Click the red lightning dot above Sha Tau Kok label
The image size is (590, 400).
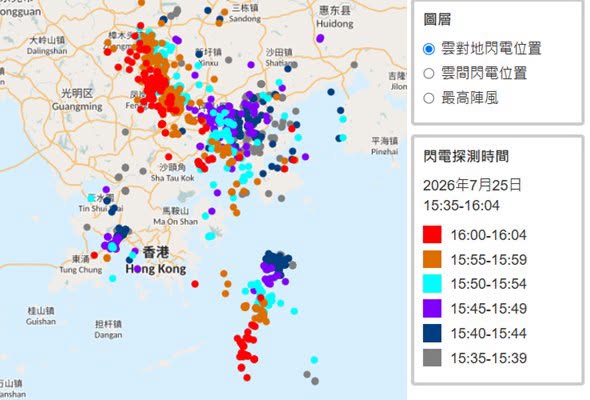[x=169, y=157]
